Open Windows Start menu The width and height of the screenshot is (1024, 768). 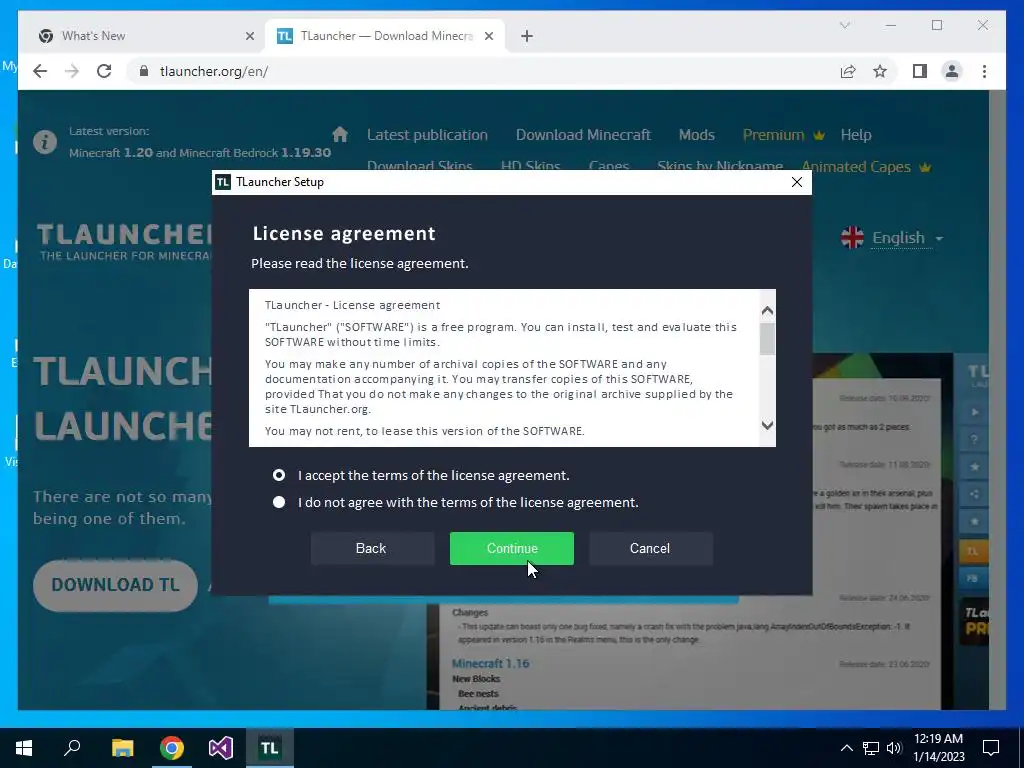24,748
